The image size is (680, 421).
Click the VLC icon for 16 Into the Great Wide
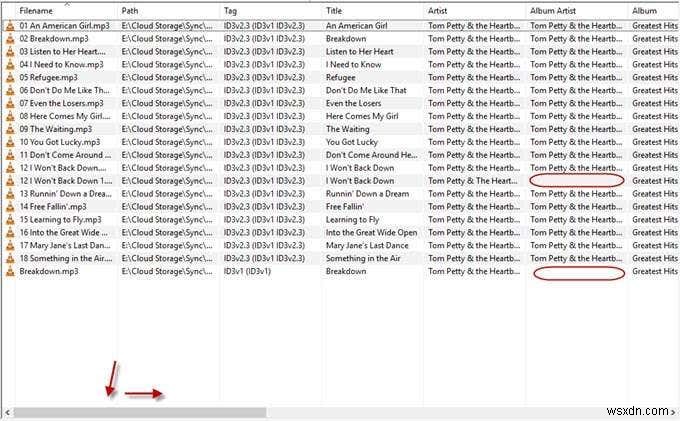(10, 233)
